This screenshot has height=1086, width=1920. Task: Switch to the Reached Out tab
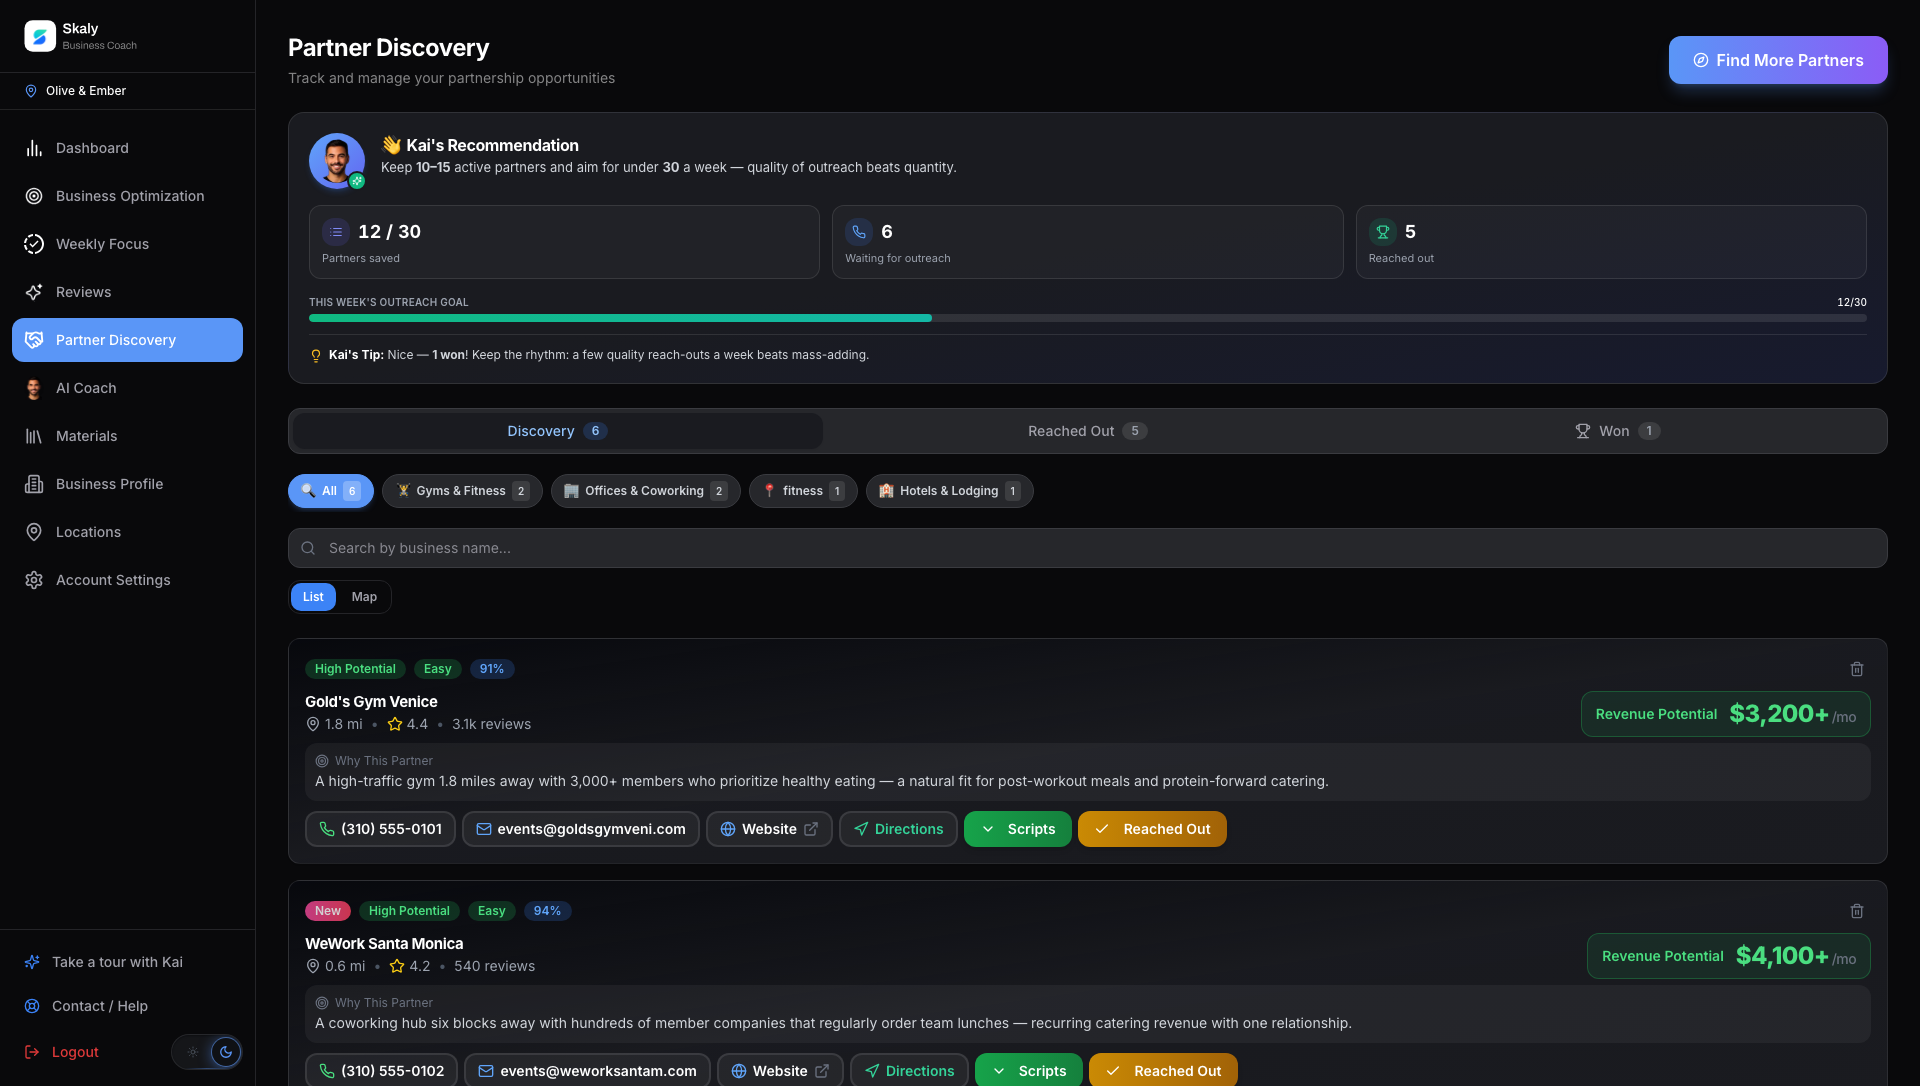(1087, 431)
